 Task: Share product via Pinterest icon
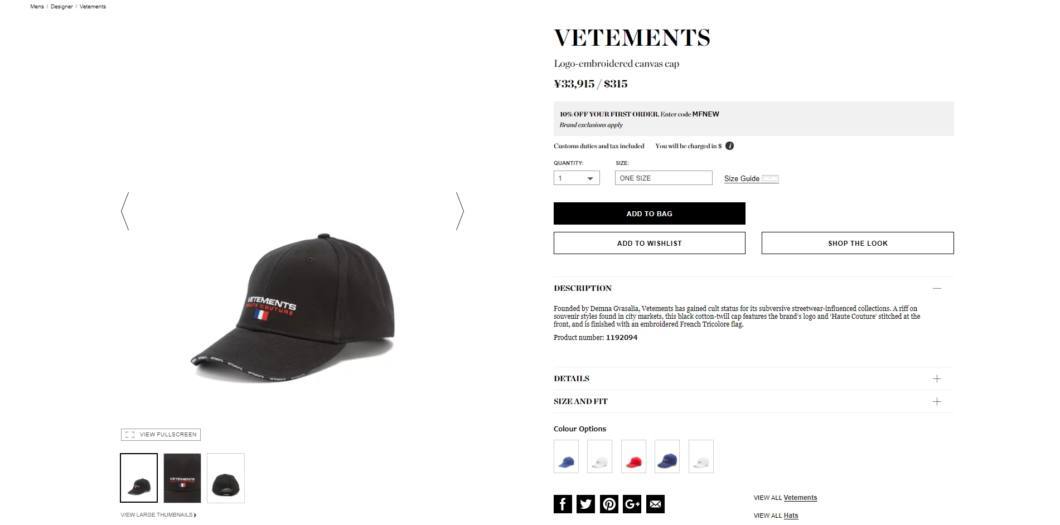(609, 504)
